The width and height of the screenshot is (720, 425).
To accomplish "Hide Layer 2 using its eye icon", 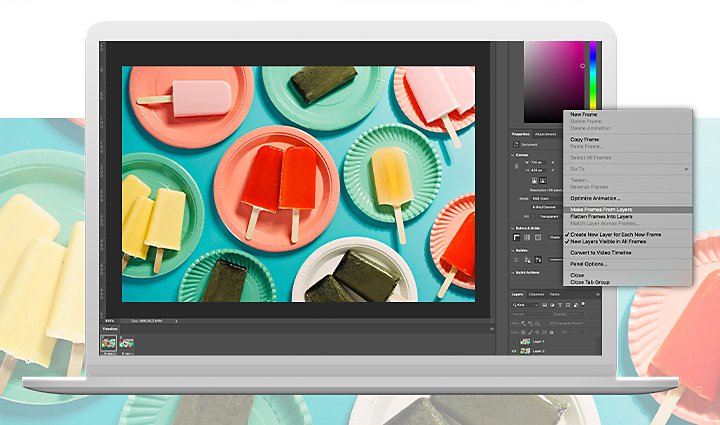I will click(514, 351).
